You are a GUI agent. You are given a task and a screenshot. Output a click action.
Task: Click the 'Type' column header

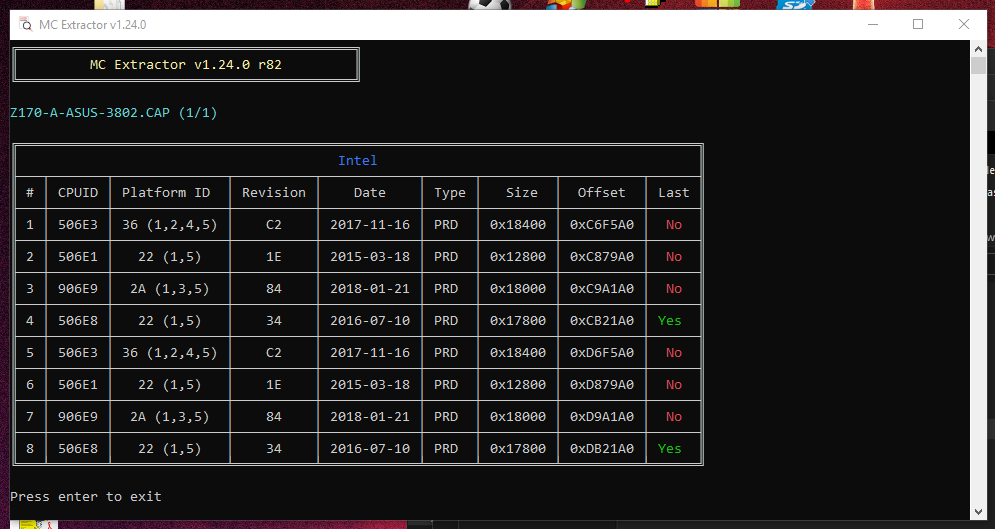coord(450,193)
